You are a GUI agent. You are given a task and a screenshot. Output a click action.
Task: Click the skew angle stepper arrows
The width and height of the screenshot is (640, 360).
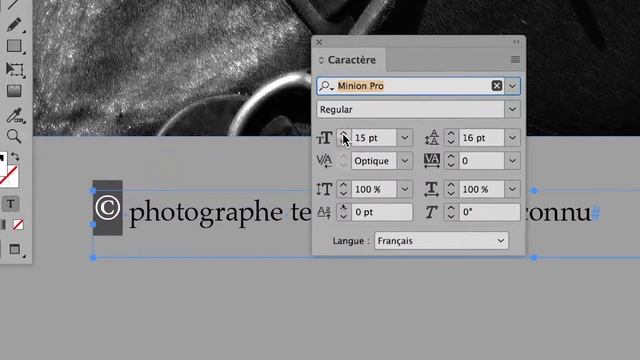tap(451, 212)
